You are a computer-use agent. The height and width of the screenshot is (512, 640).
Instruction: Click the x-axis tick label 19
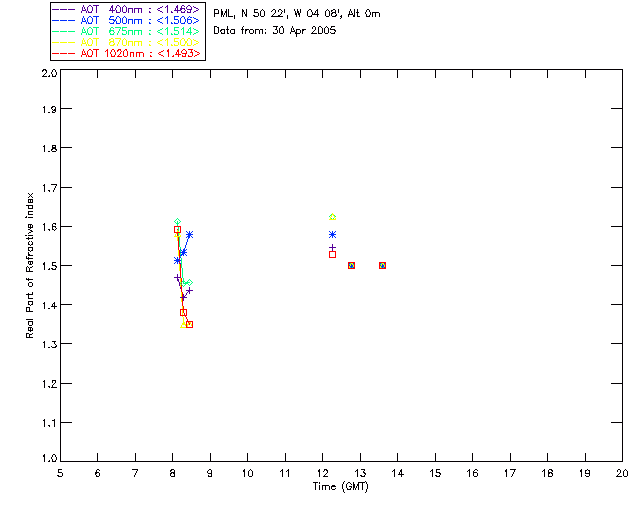(x=585, y=473)
